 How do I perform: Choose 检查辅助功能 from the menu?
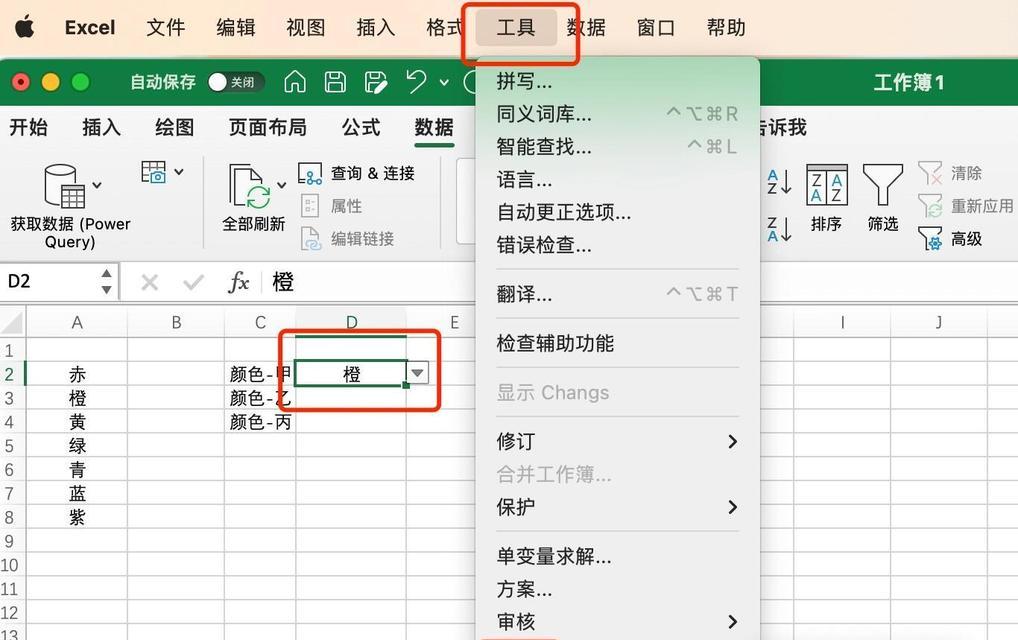[x=618, y=343]
